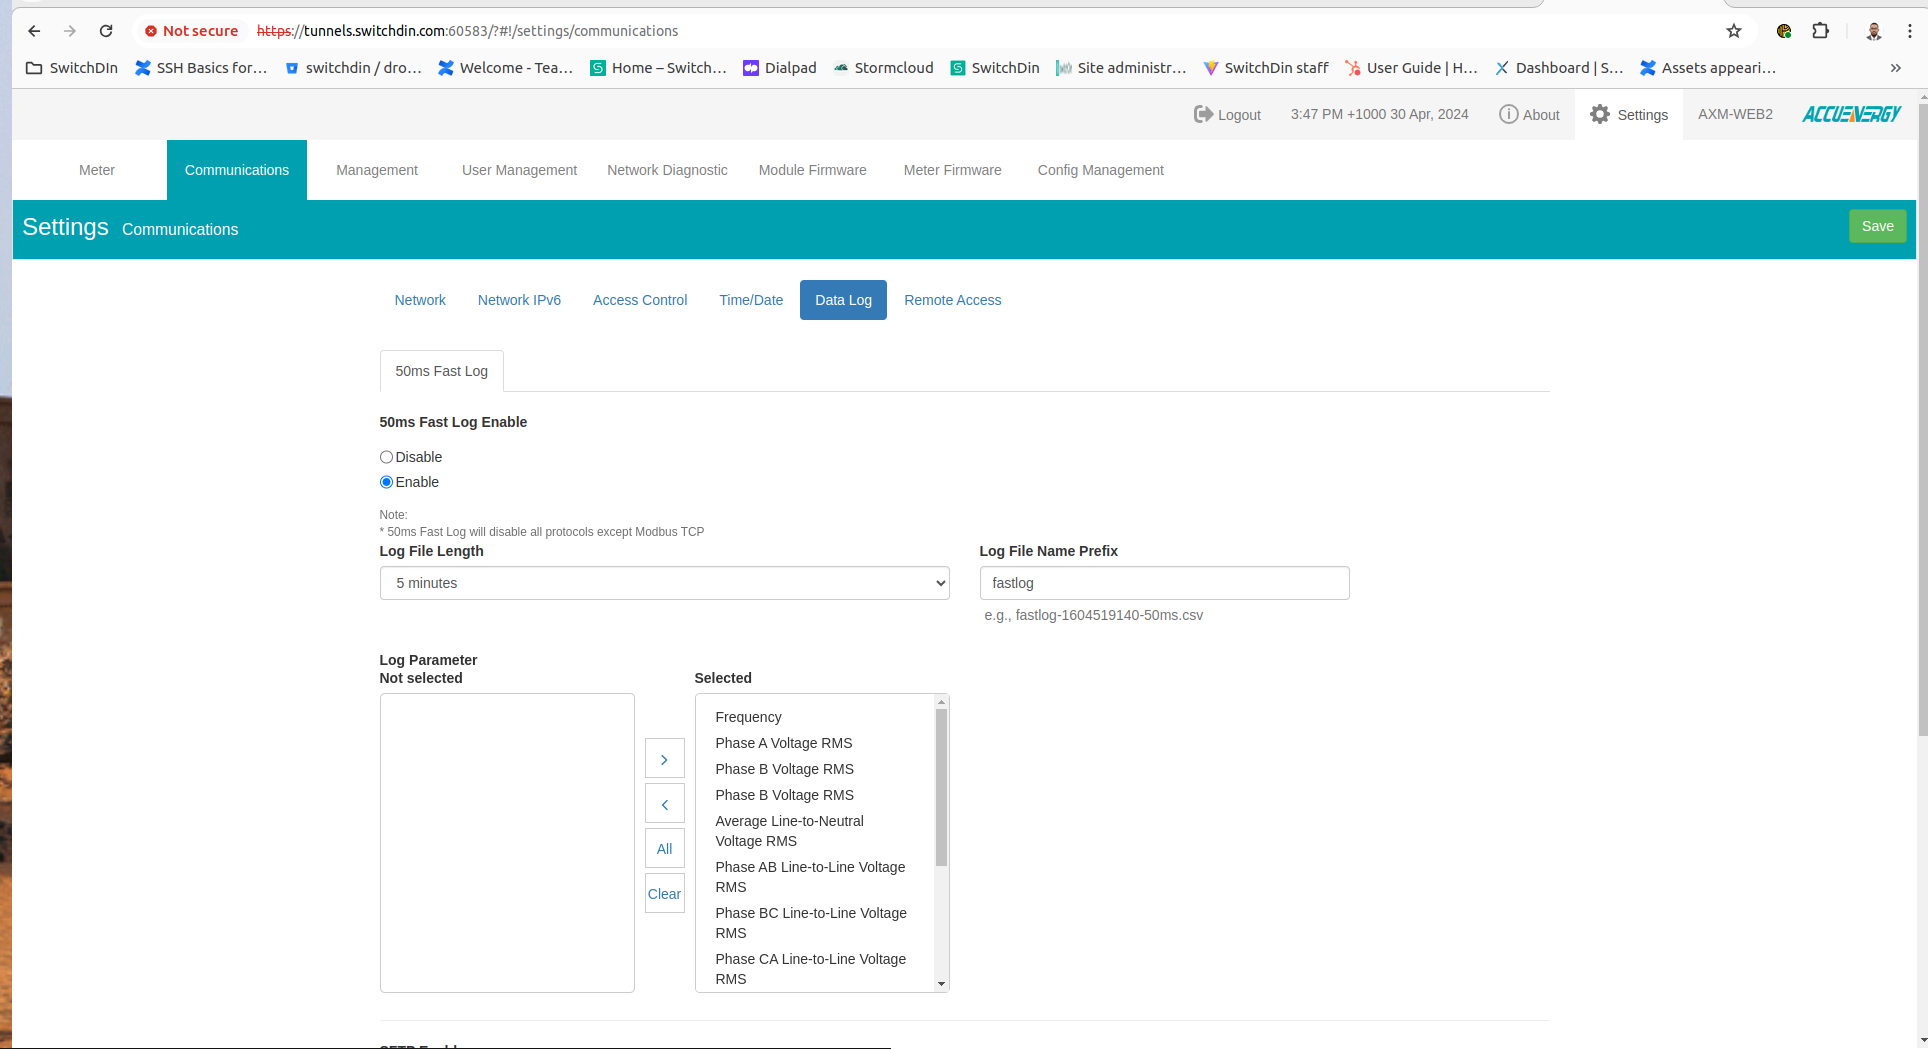
Task: Click the green Save button
Action: tap(1877, 226)
